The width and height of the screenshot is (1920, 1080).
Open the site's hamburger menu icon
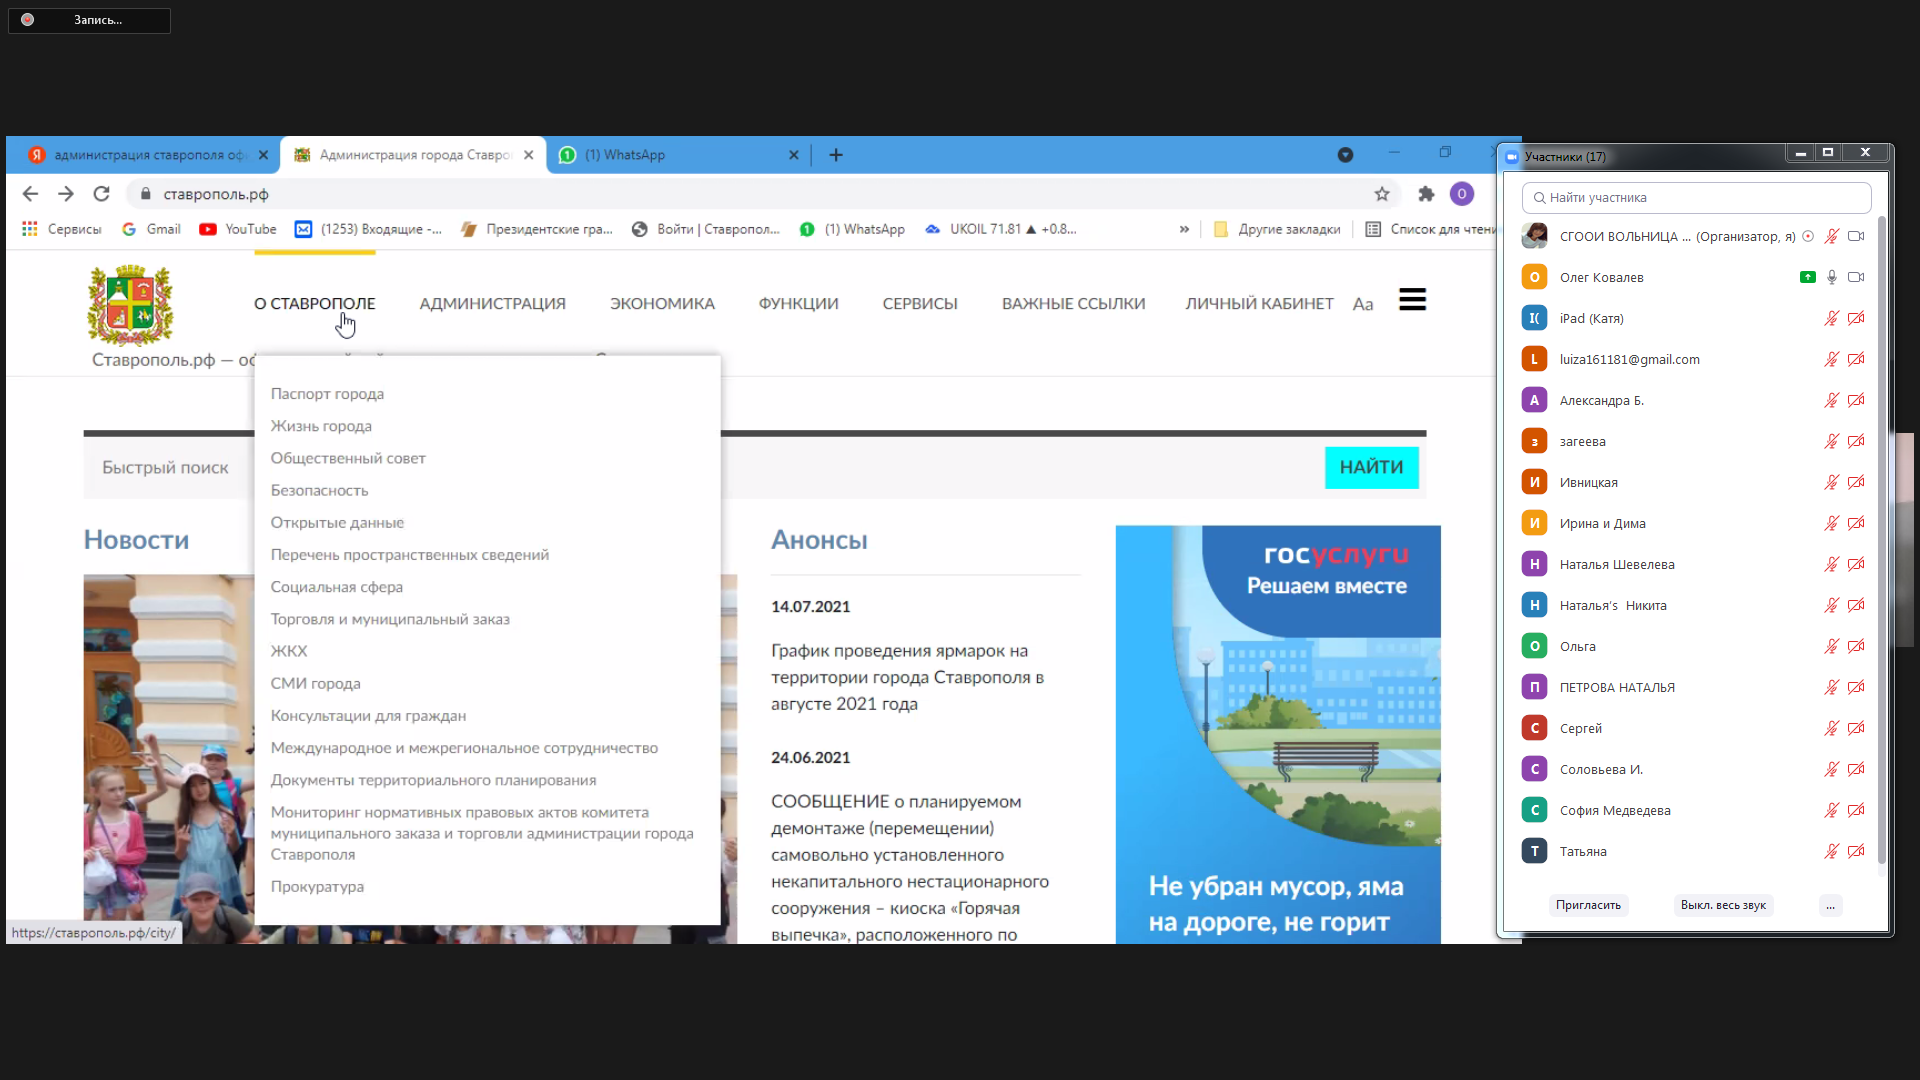coord(1412,300)
